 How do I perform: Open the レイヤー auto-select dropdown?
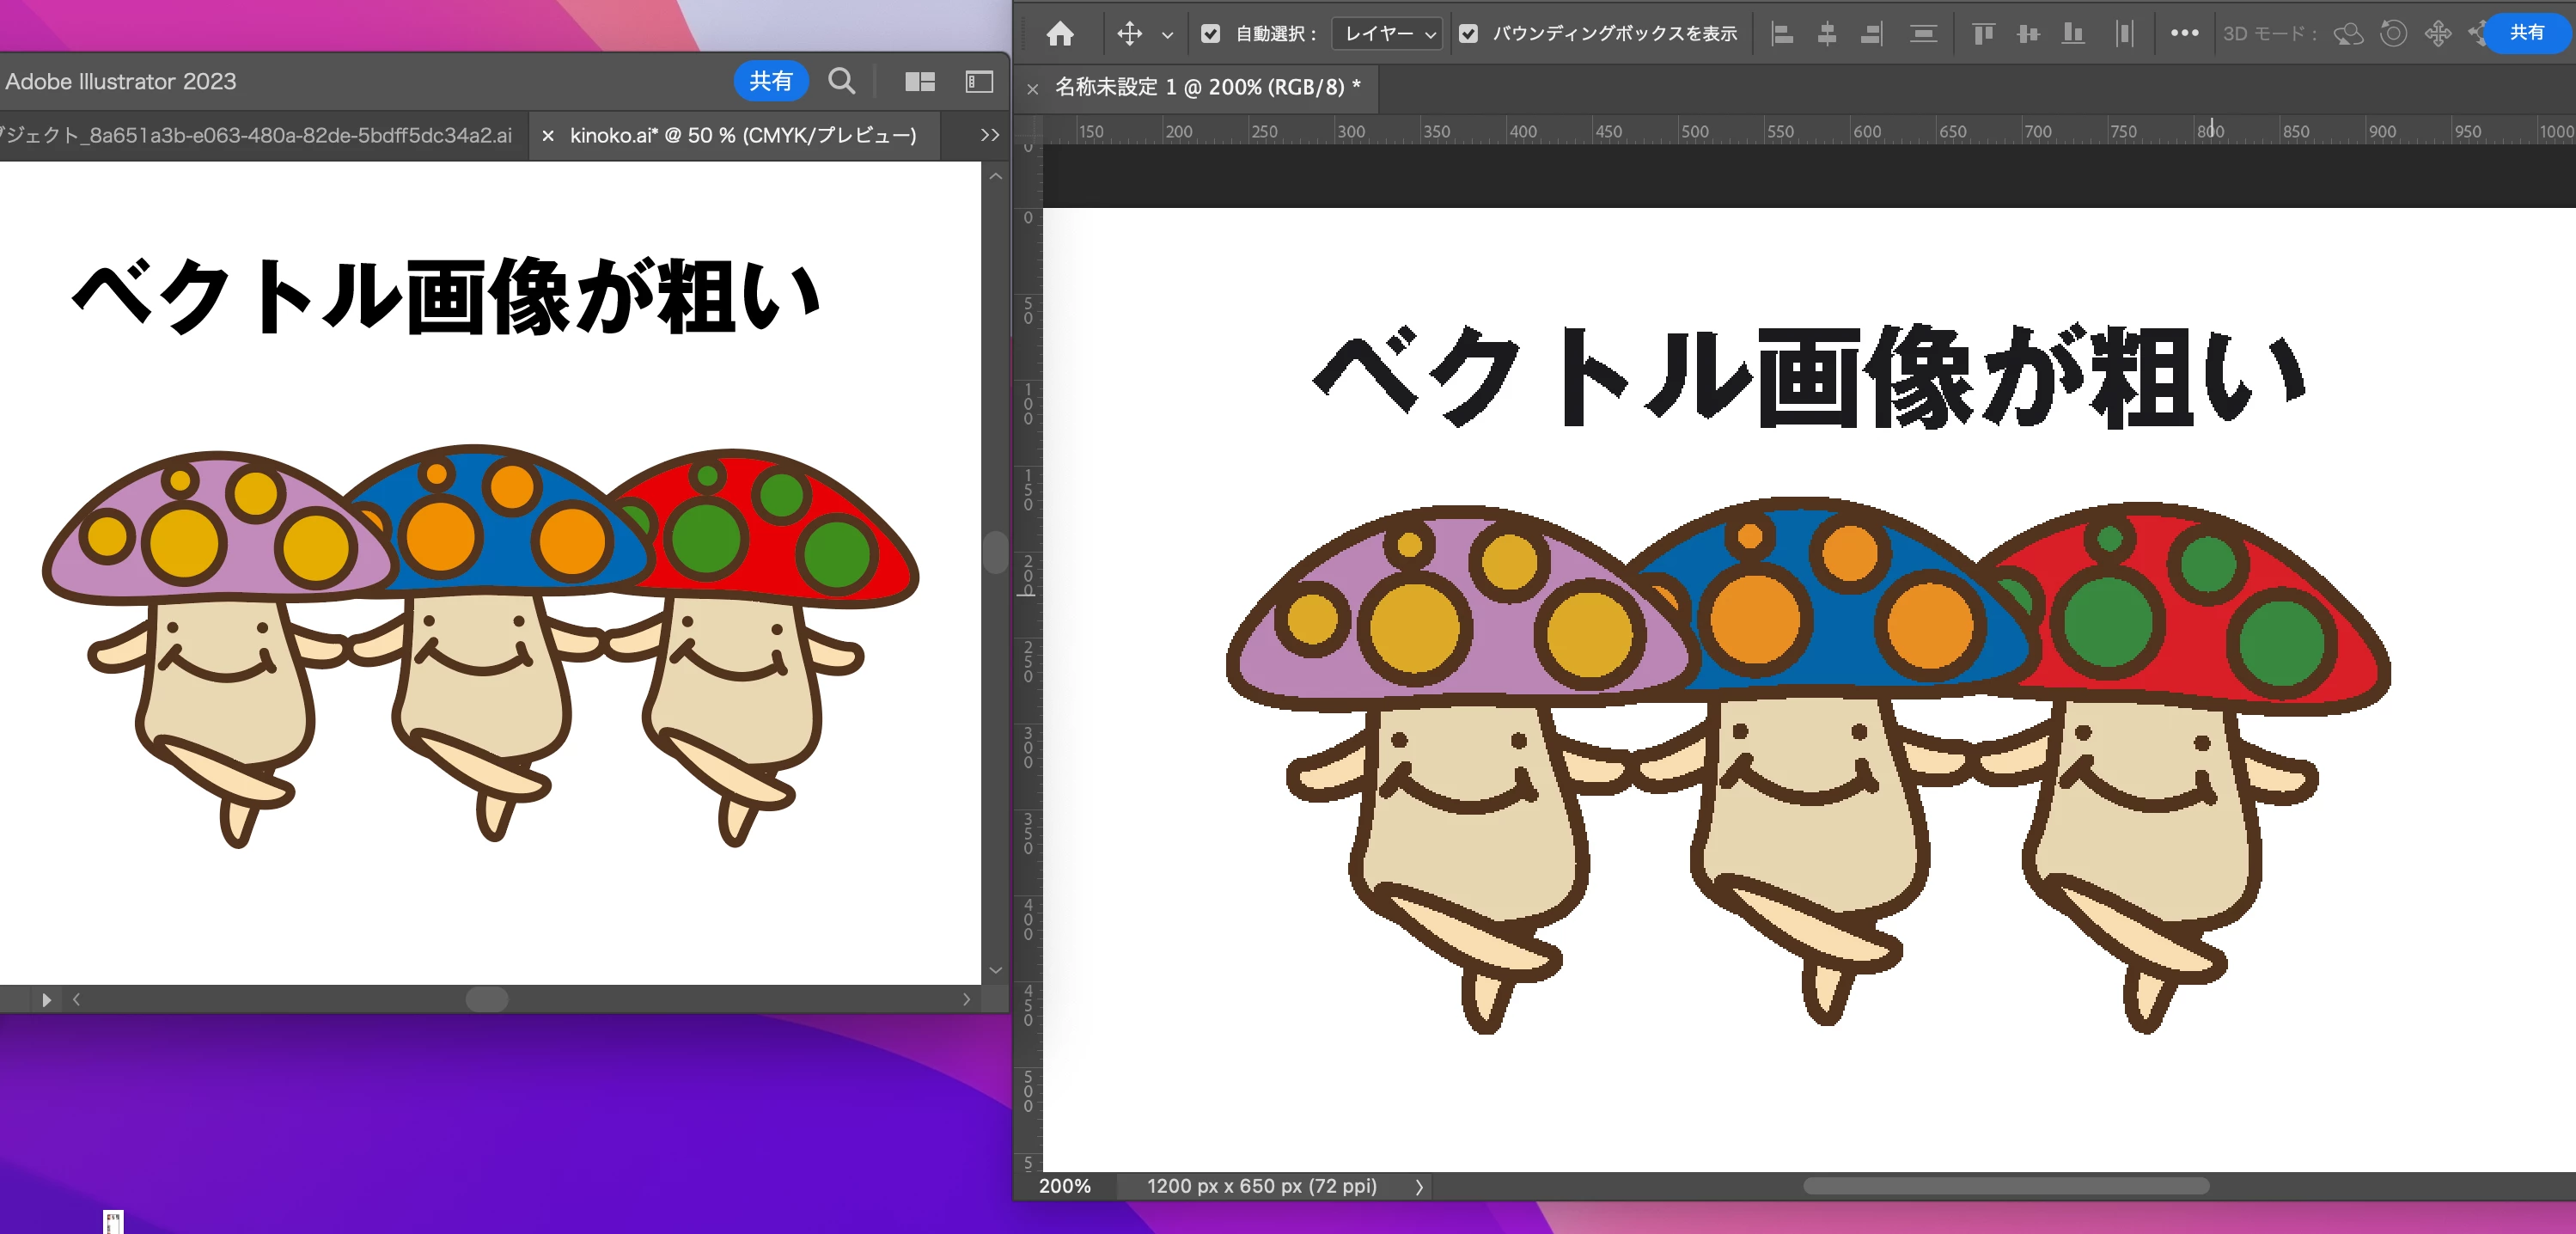(1388, 34)
